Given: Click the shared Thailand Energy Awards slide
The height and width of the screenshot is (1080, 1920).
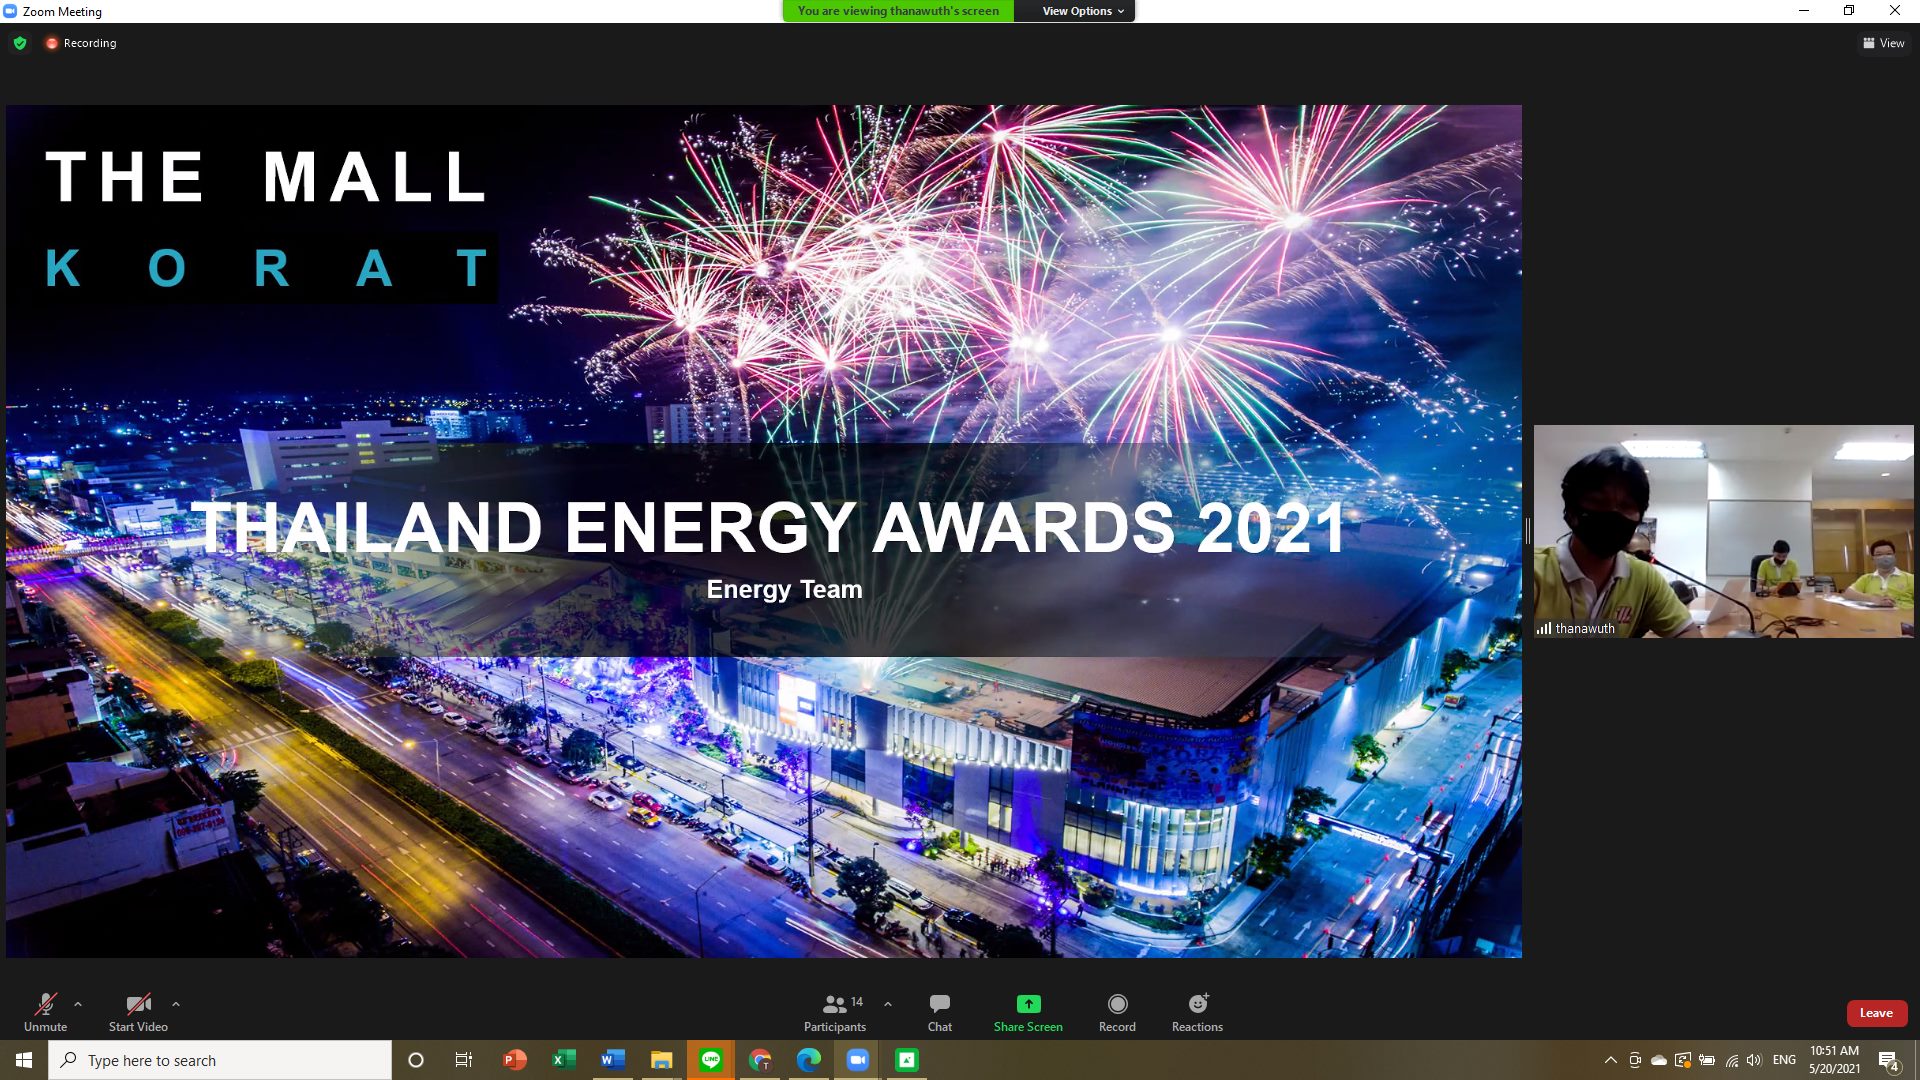Looking at the screenshot, I should point(764,531).
